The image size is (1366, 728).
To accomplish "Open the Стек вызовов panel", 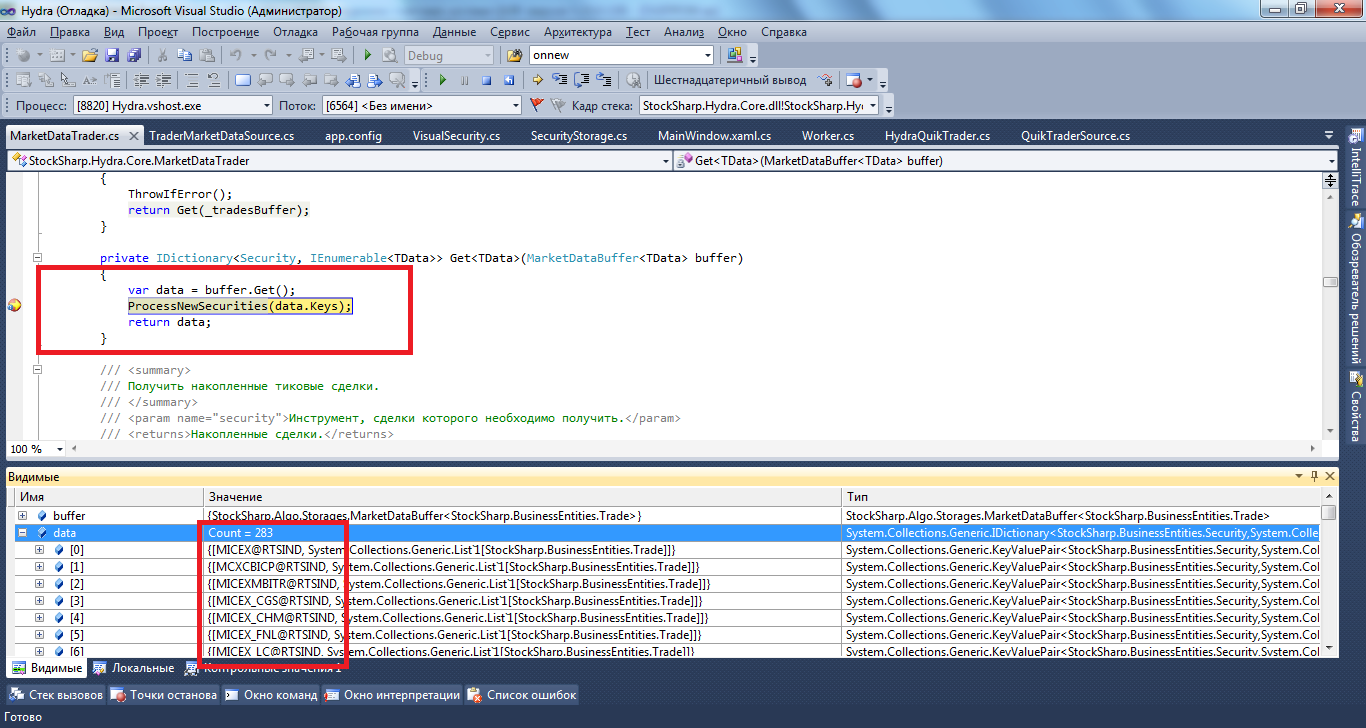I will coord(56,695).
